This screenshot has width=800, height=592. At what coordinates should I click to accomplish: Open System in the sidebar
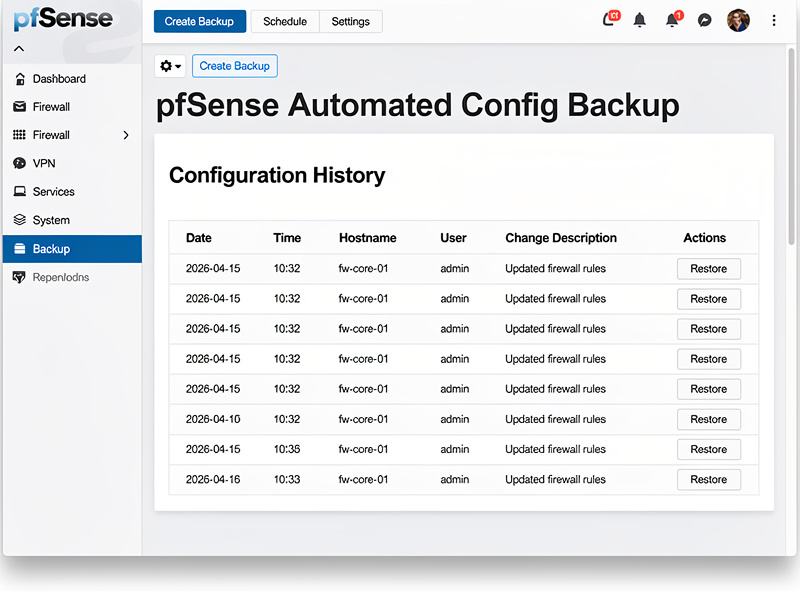point(72,220)
